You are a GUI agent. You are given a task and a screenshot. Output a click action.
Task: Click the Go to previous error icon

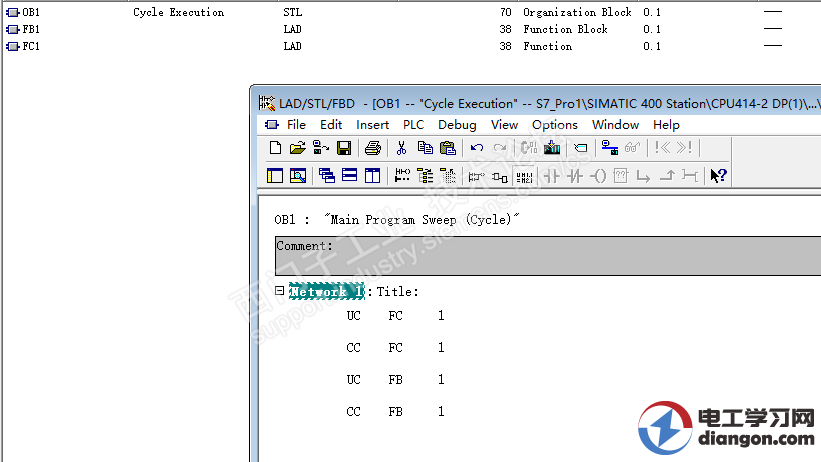tap(662, 148)
